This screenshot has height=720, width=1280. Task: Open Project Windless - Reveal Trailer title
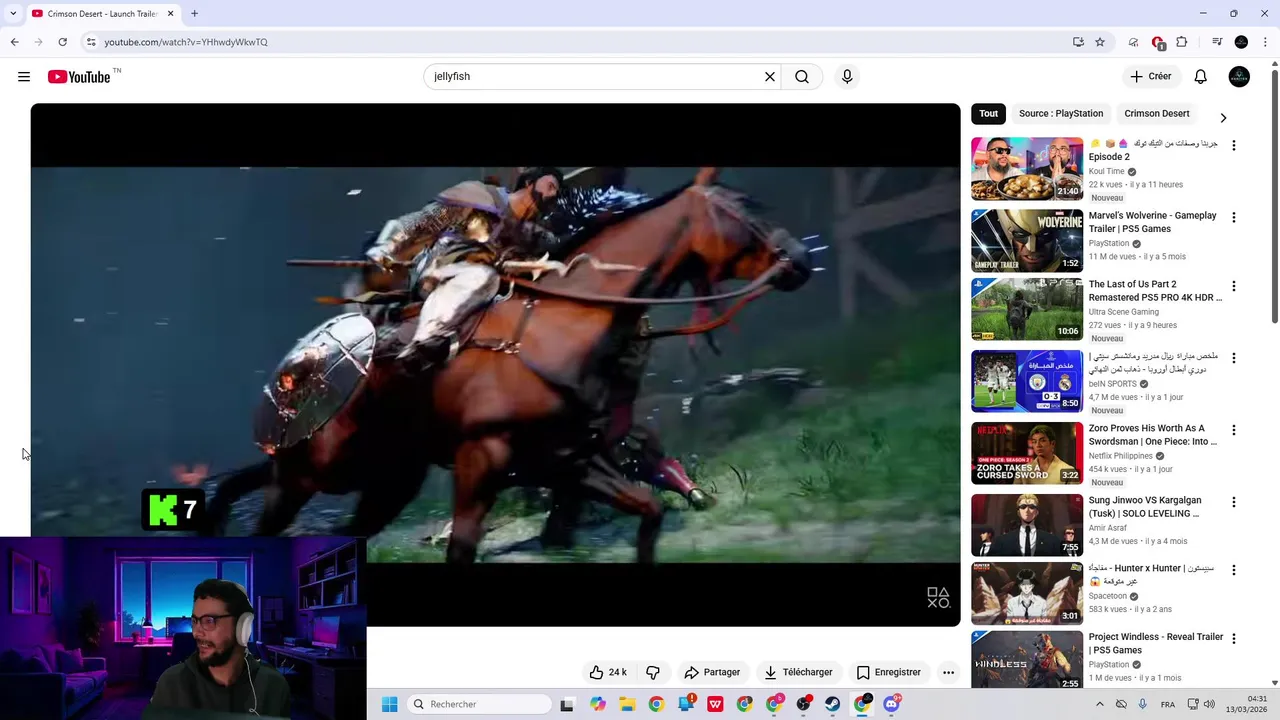[1156, 643]
